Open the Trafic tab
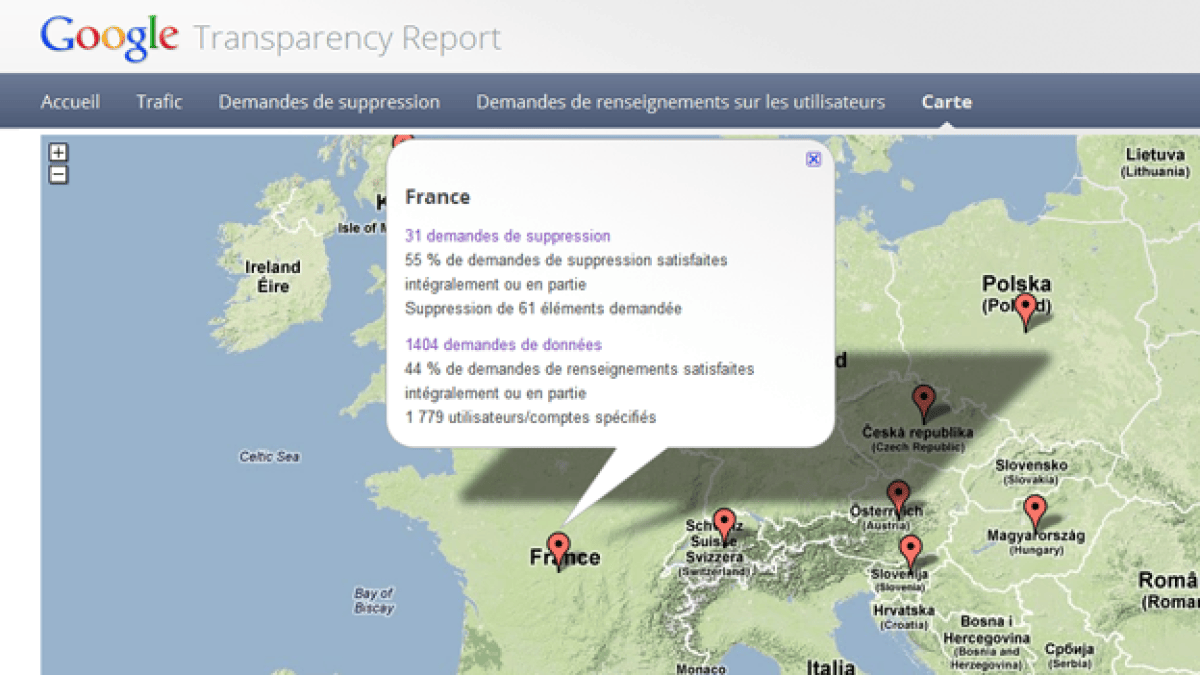This screenshot has height=675, width=1200. click(x=159, y=102)
